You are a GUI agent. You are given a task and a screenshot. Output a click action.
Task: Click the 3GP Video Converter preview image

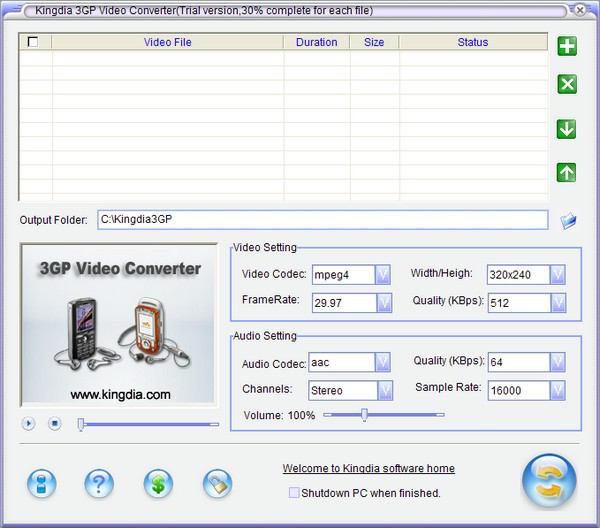point(119,324)
